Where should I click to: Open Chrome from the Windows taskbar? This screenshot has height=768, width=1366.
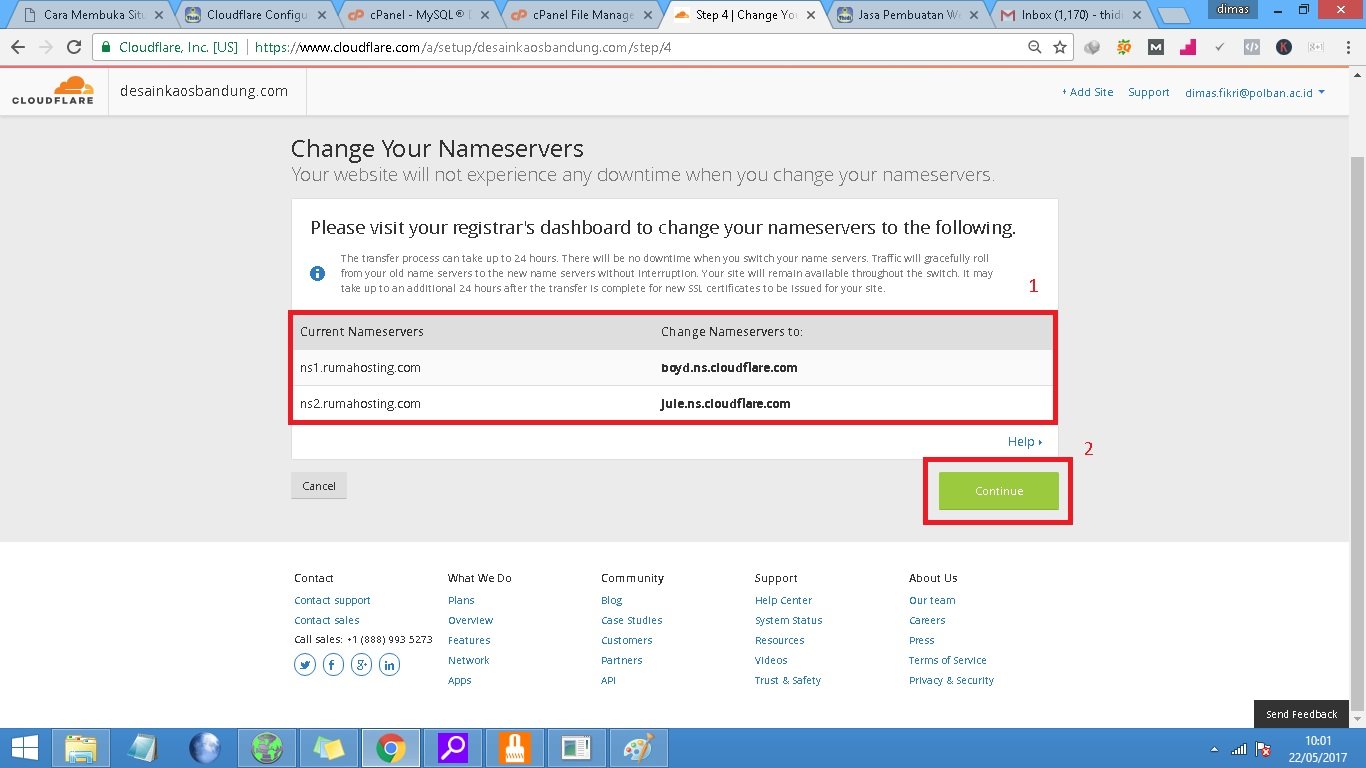click(390, 748)
